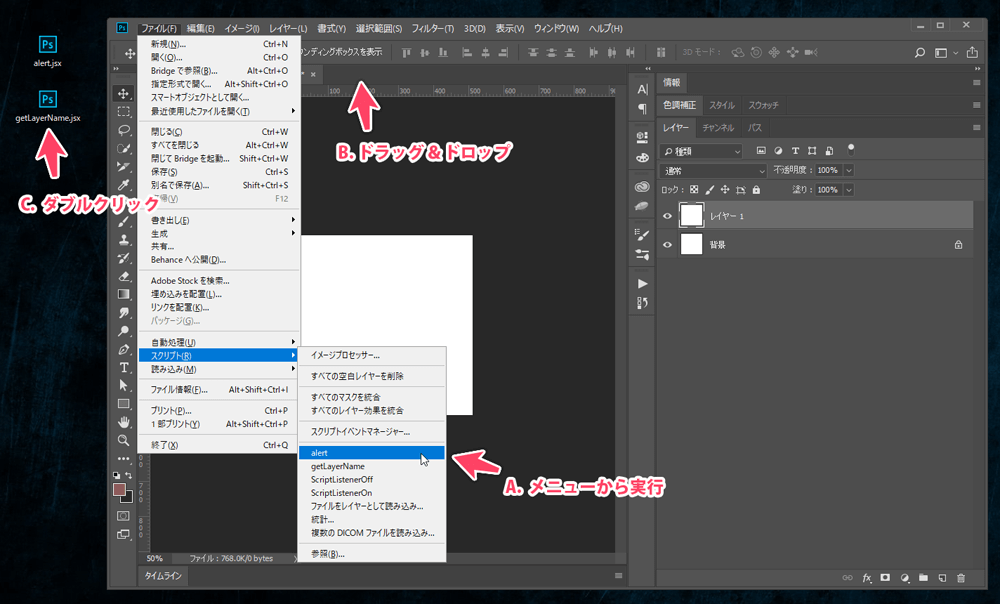Select the Eraser tool
The image size is (1000, 604).
point(124,277)
